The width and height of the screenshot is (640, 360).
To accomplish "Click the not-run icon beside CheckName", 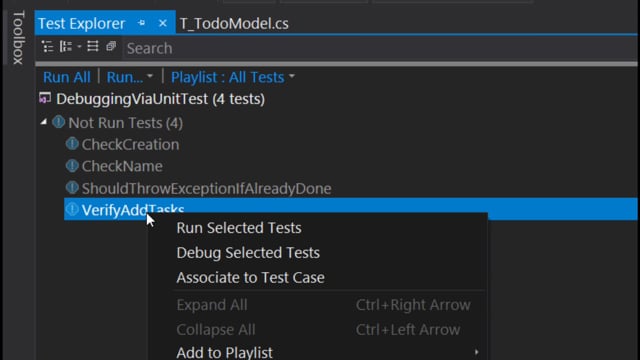I will 72,166.
